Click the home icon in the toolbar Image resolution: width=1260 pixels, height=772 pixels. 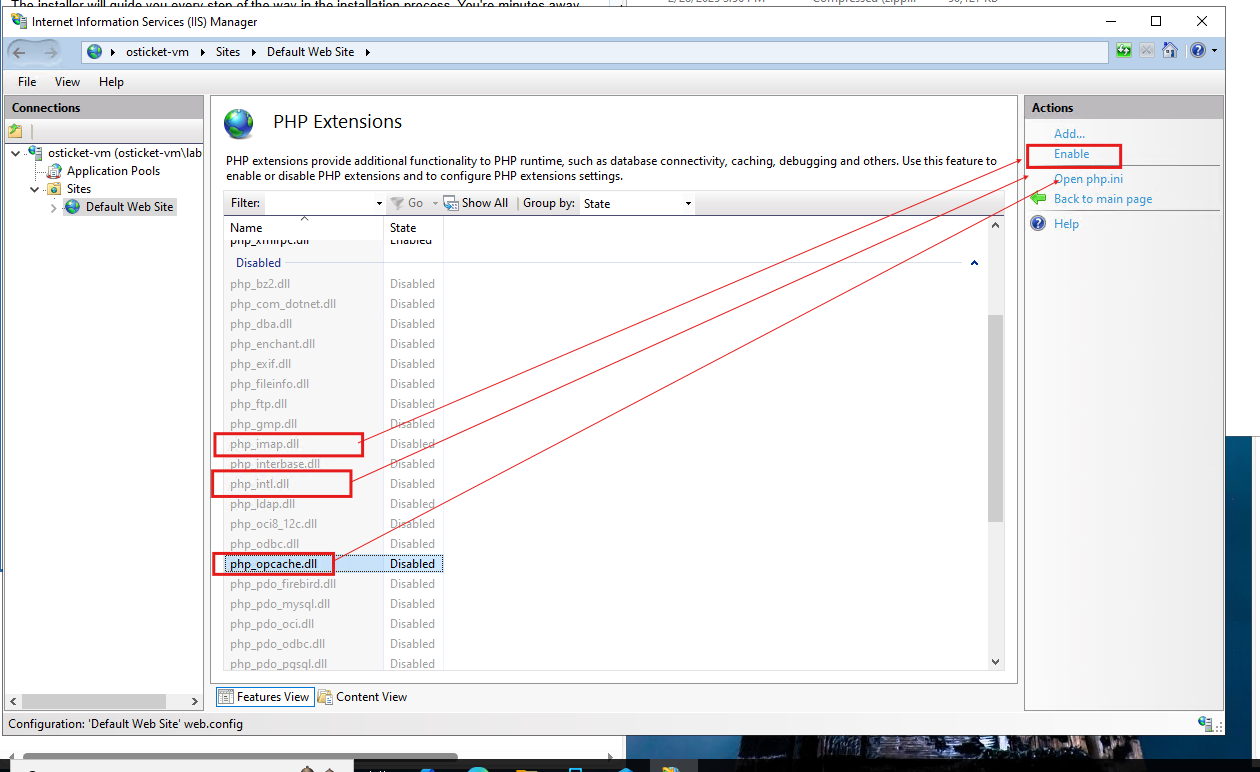(1170, 51)
